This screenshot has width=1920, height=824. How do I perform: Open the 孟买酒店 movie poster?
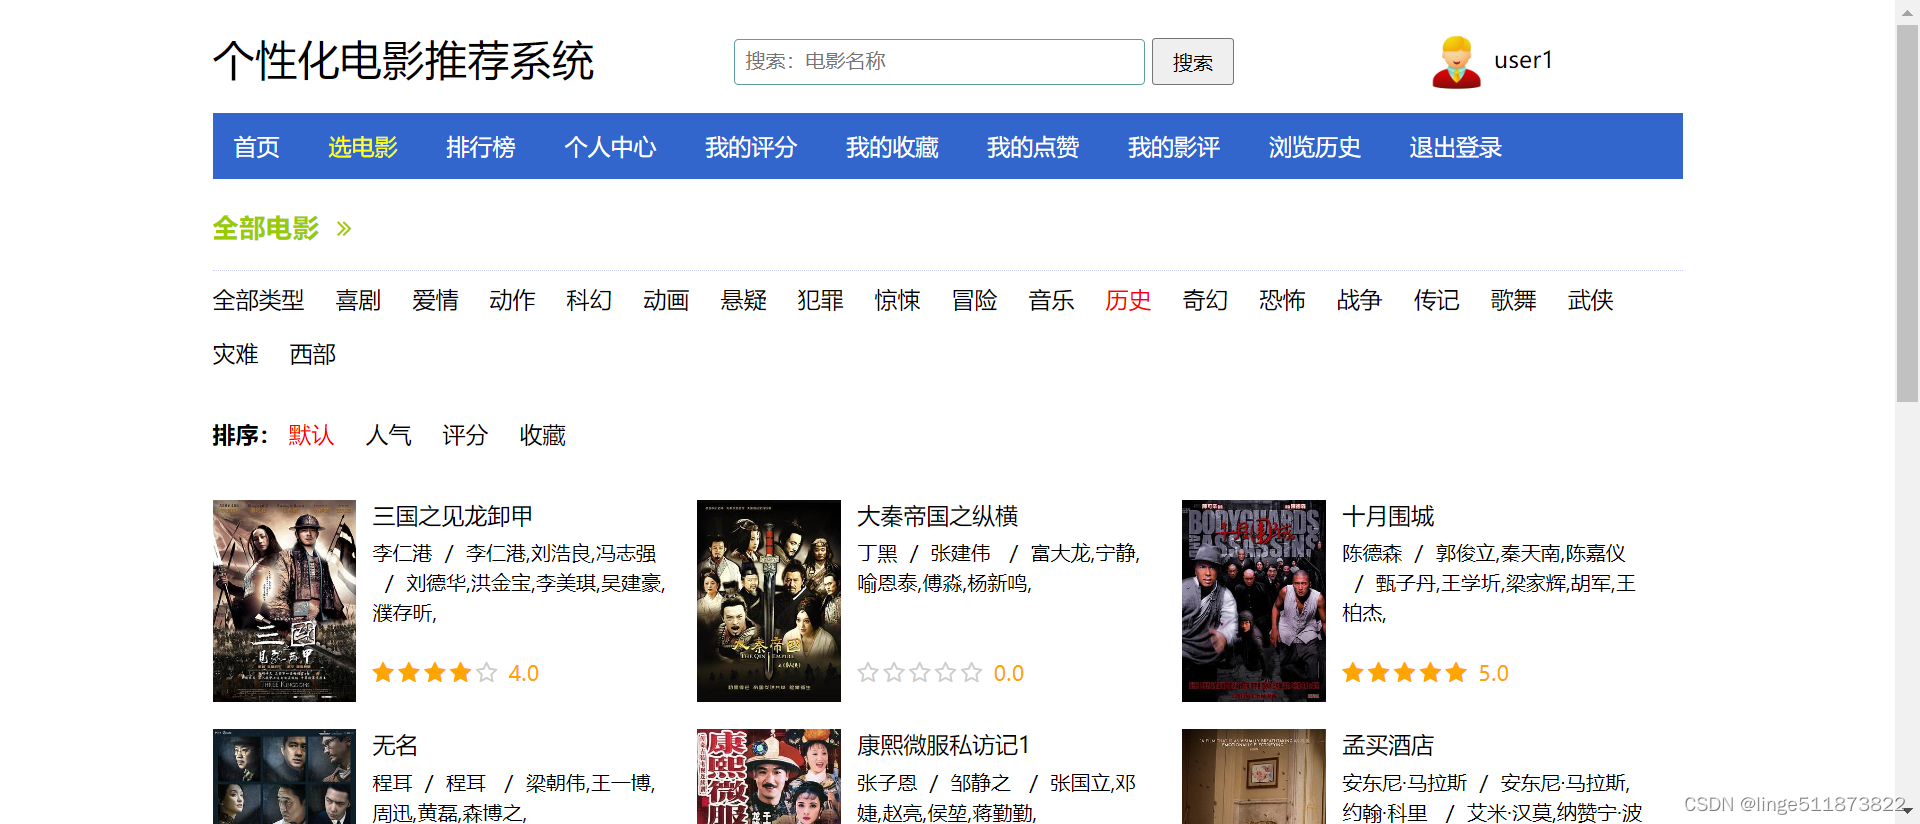pos(1254,776)
